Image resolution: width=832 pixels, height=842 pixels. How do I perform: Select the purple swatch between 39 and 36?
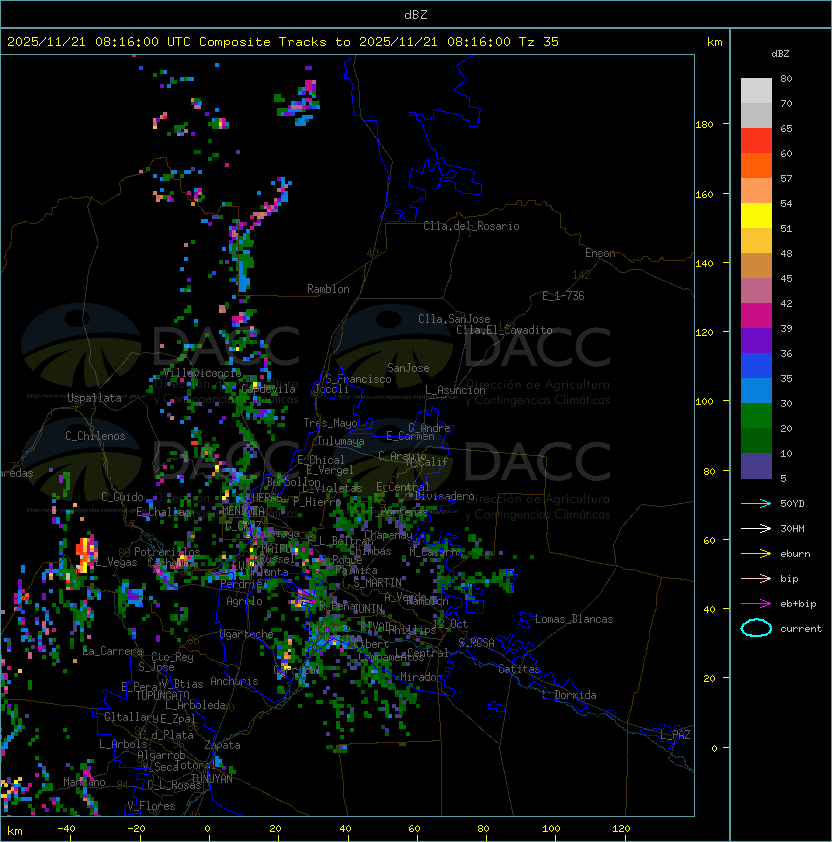[756, 340]
